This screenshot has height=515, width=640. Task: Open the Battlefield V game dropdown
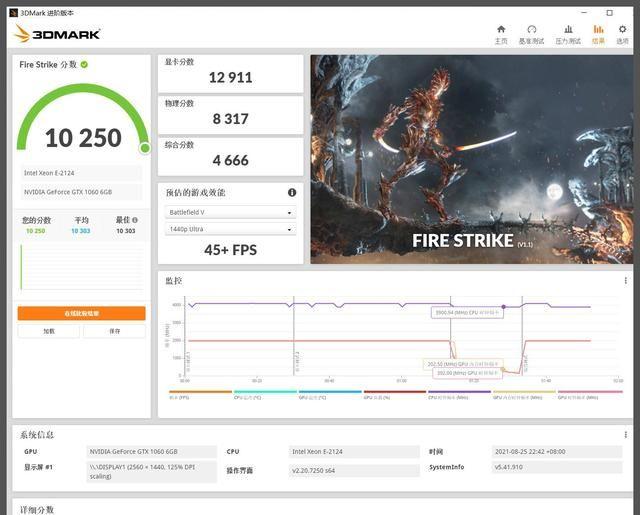coord(230,212)
